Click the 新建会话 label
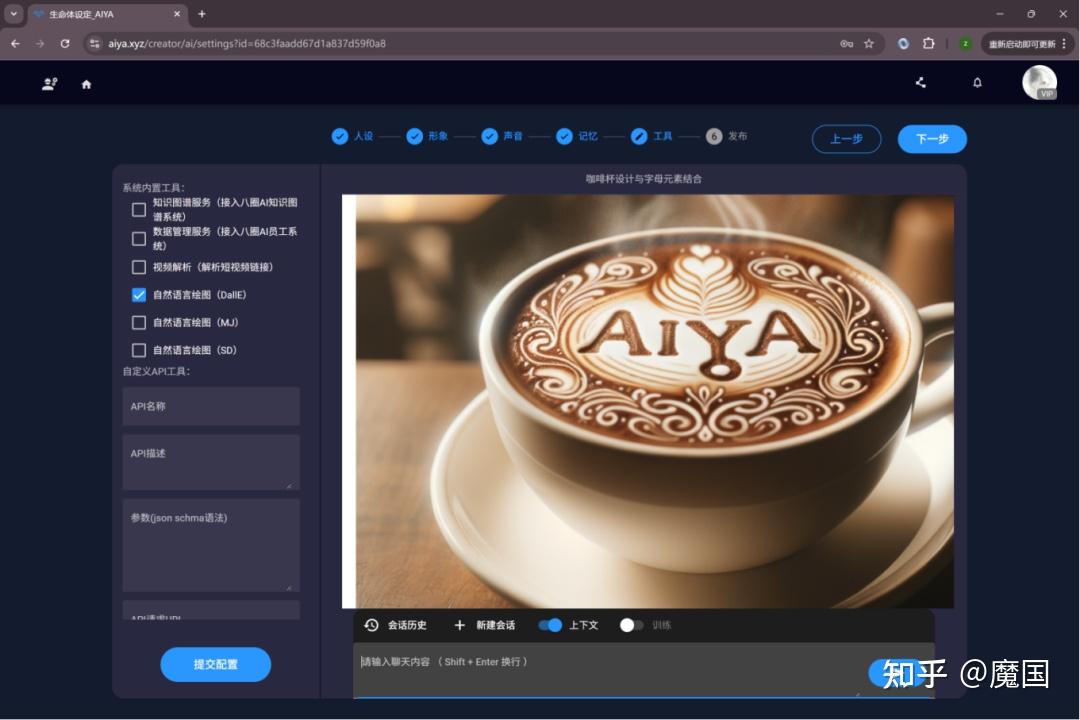The height and width of the screenshot is (720, 1080). coord(496,625)
